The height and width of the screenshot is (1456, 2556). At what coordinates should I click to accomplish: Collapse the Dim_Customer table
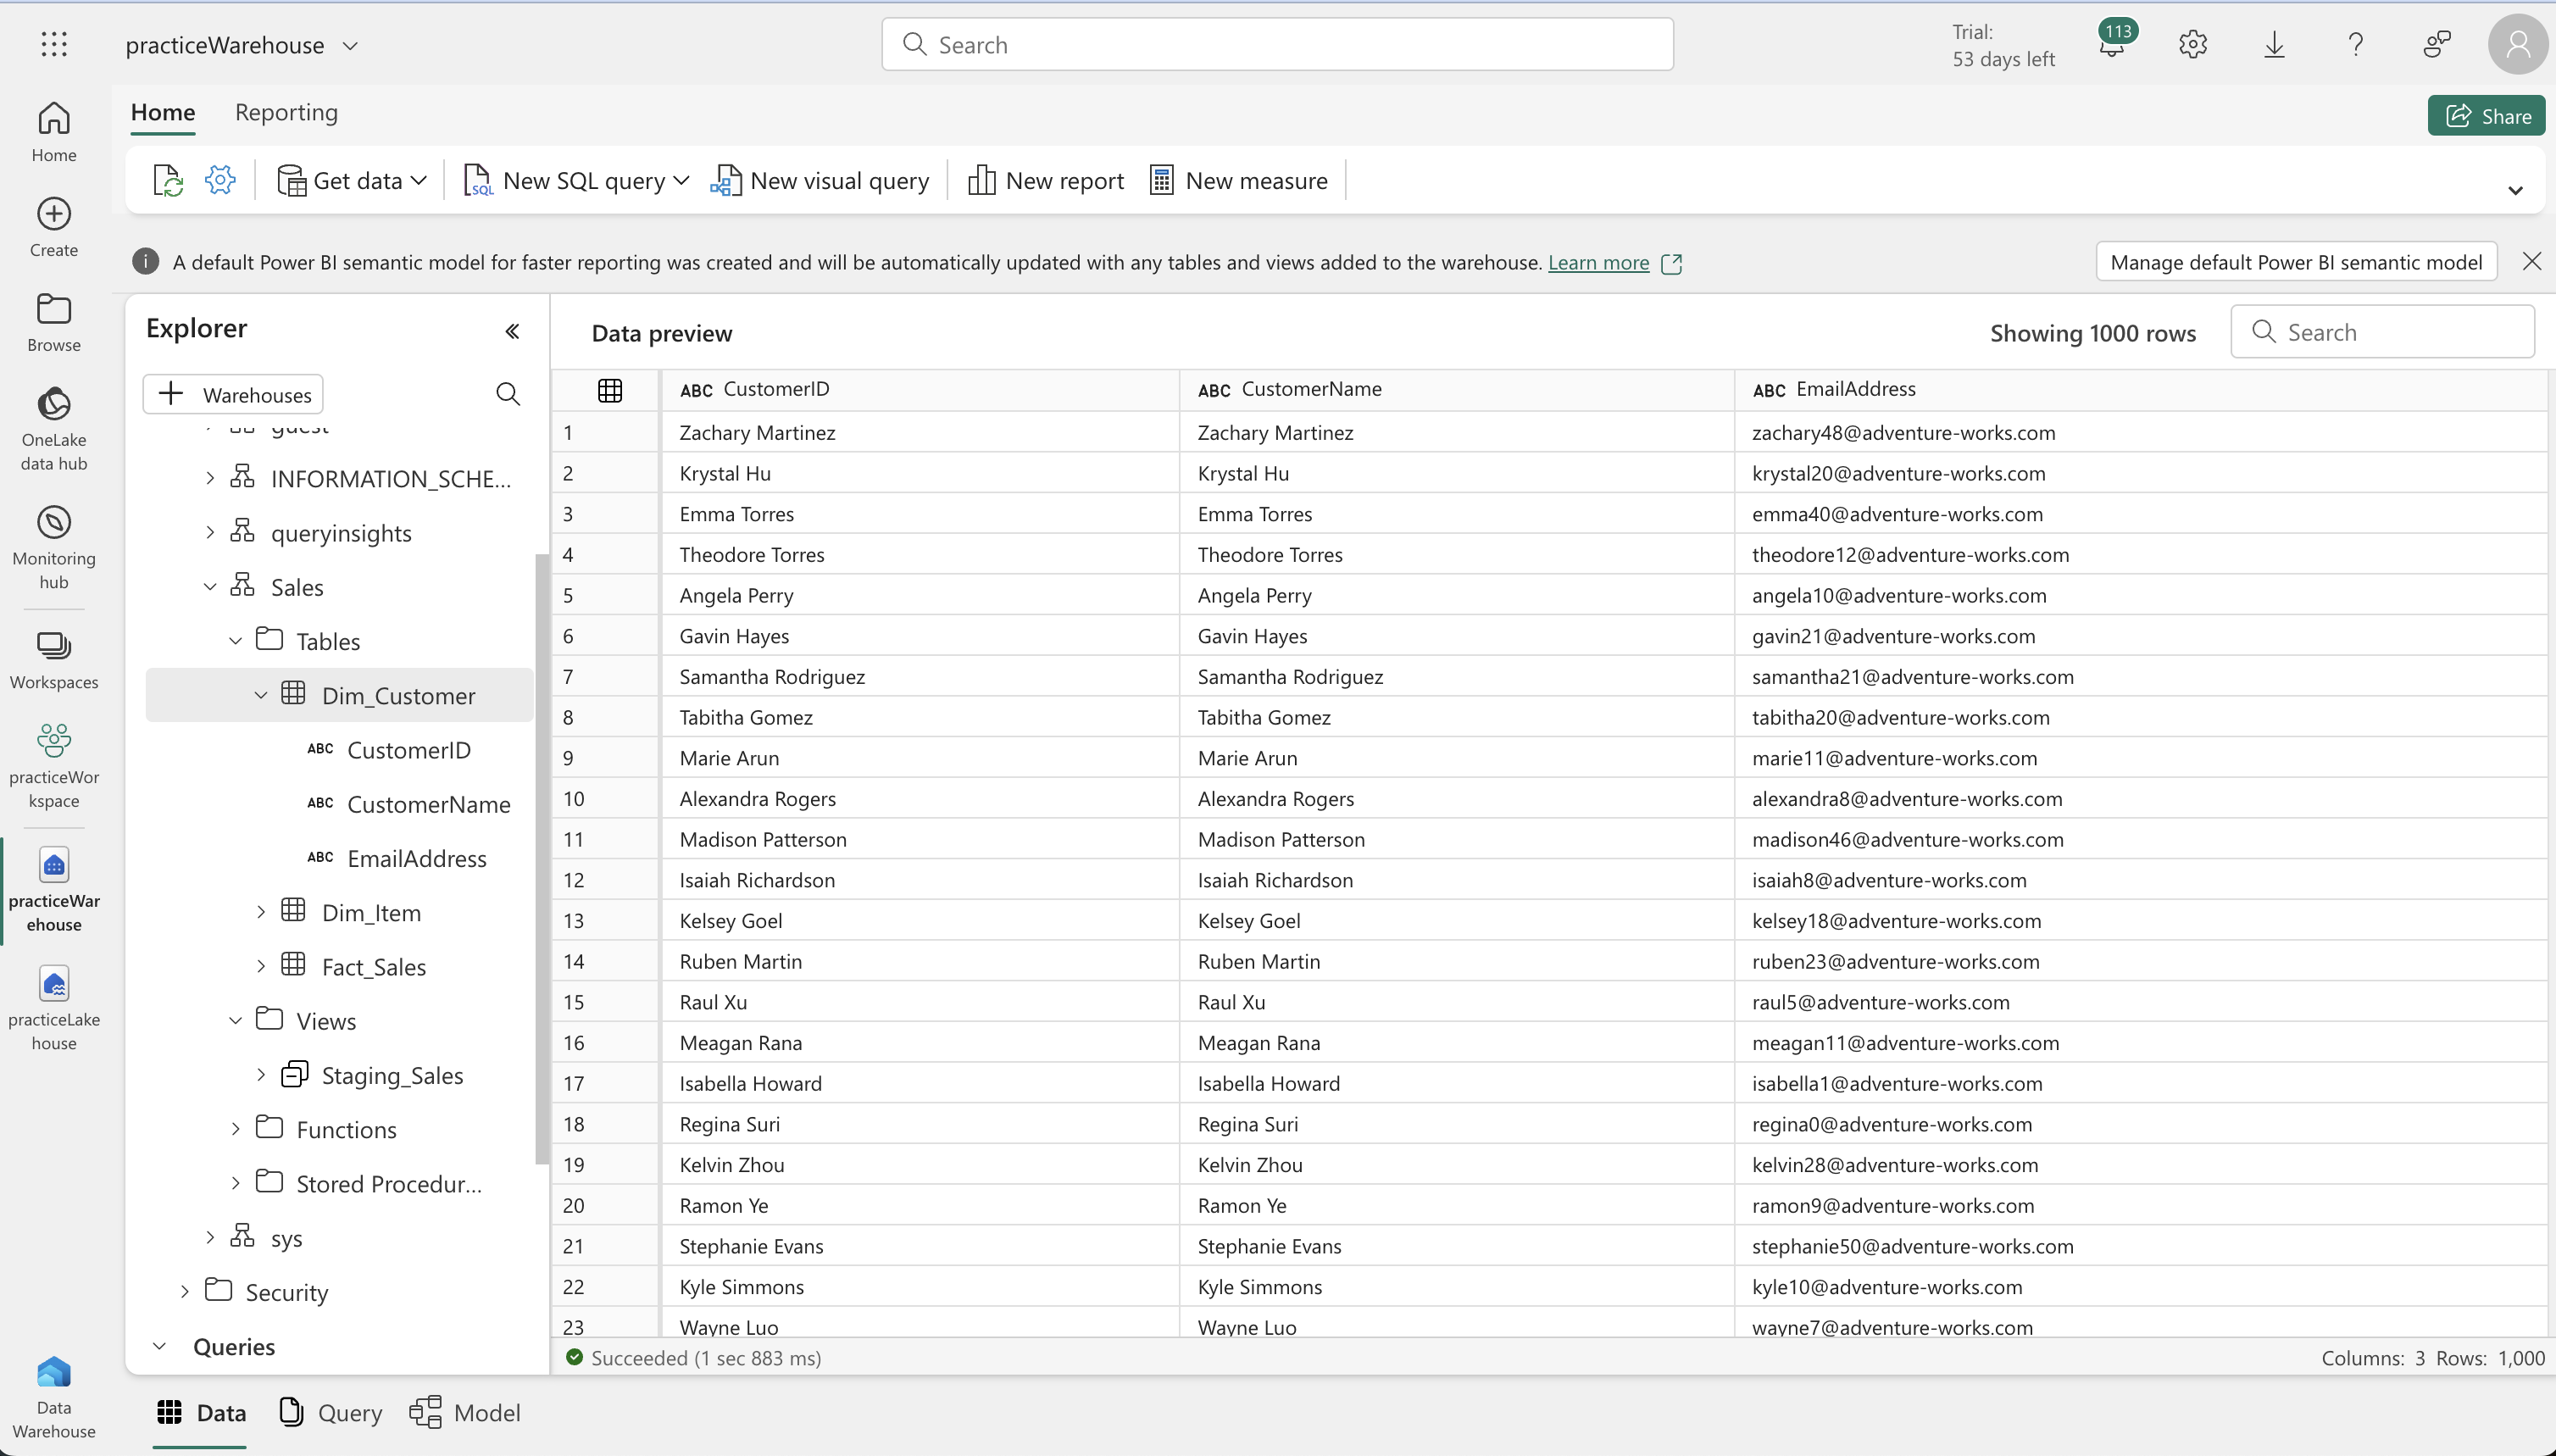pyautogui.click(x=261, y=695)
